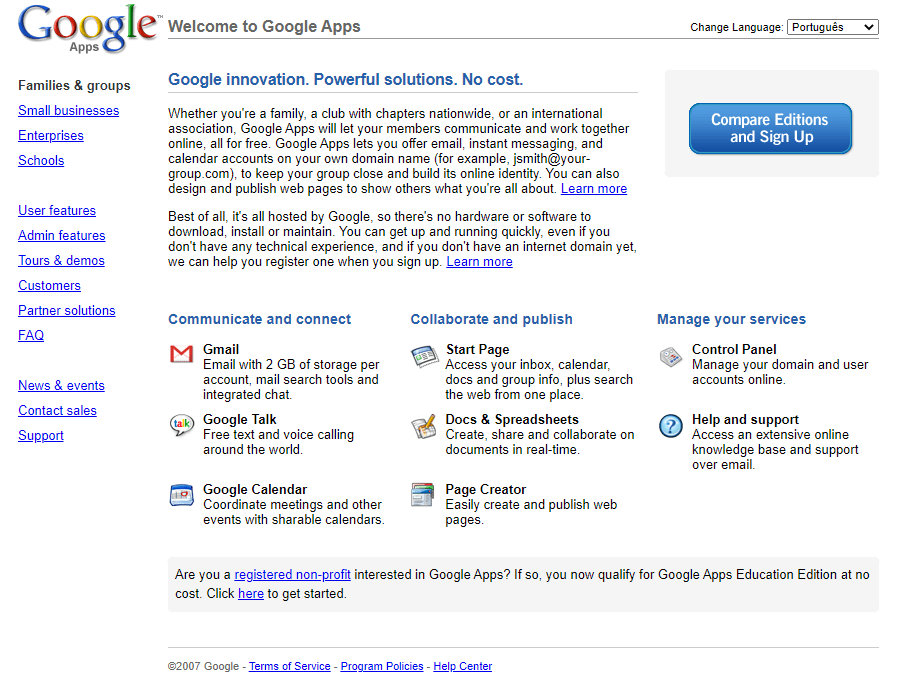899x690 pixels.
Task: Click the Page Creator icon
Action: pyautogui.click(x=423, y=494)
